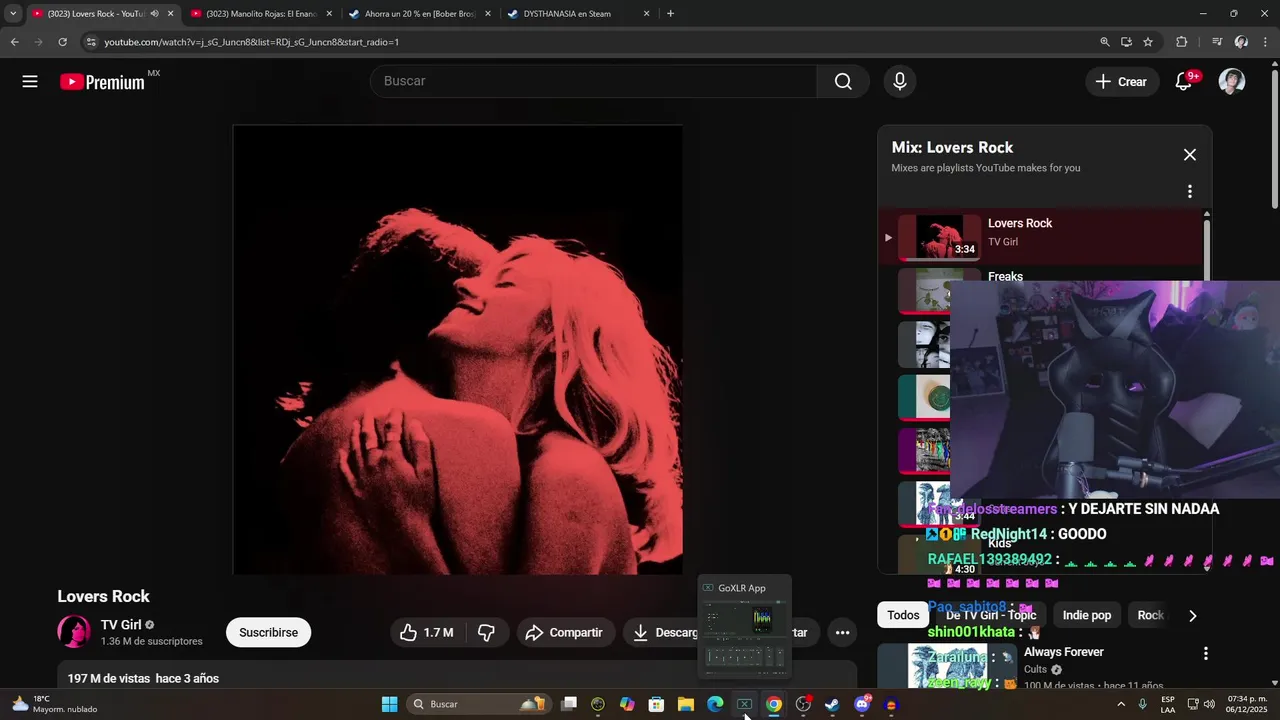Viewport: 1280px width, 720px height.
Task: Mute the Lovers Rock tab audio
Action: [x=154, y=14]
